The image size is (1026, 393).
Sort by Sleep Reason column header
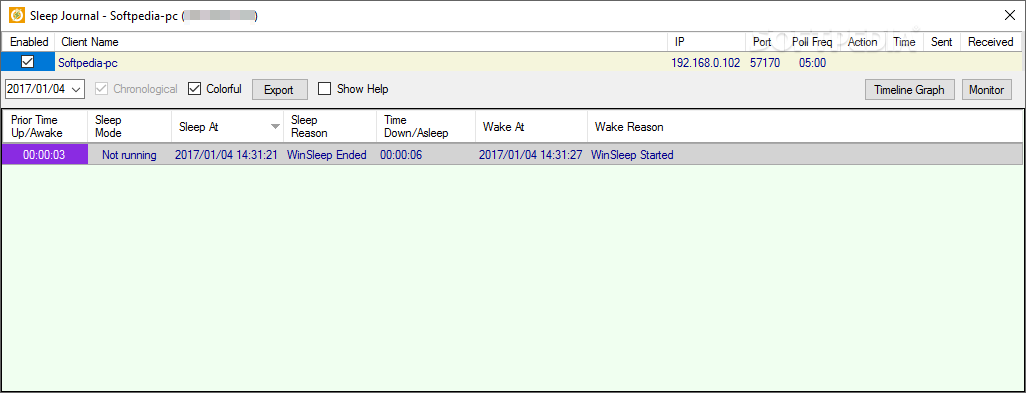(x=330, y=127)
